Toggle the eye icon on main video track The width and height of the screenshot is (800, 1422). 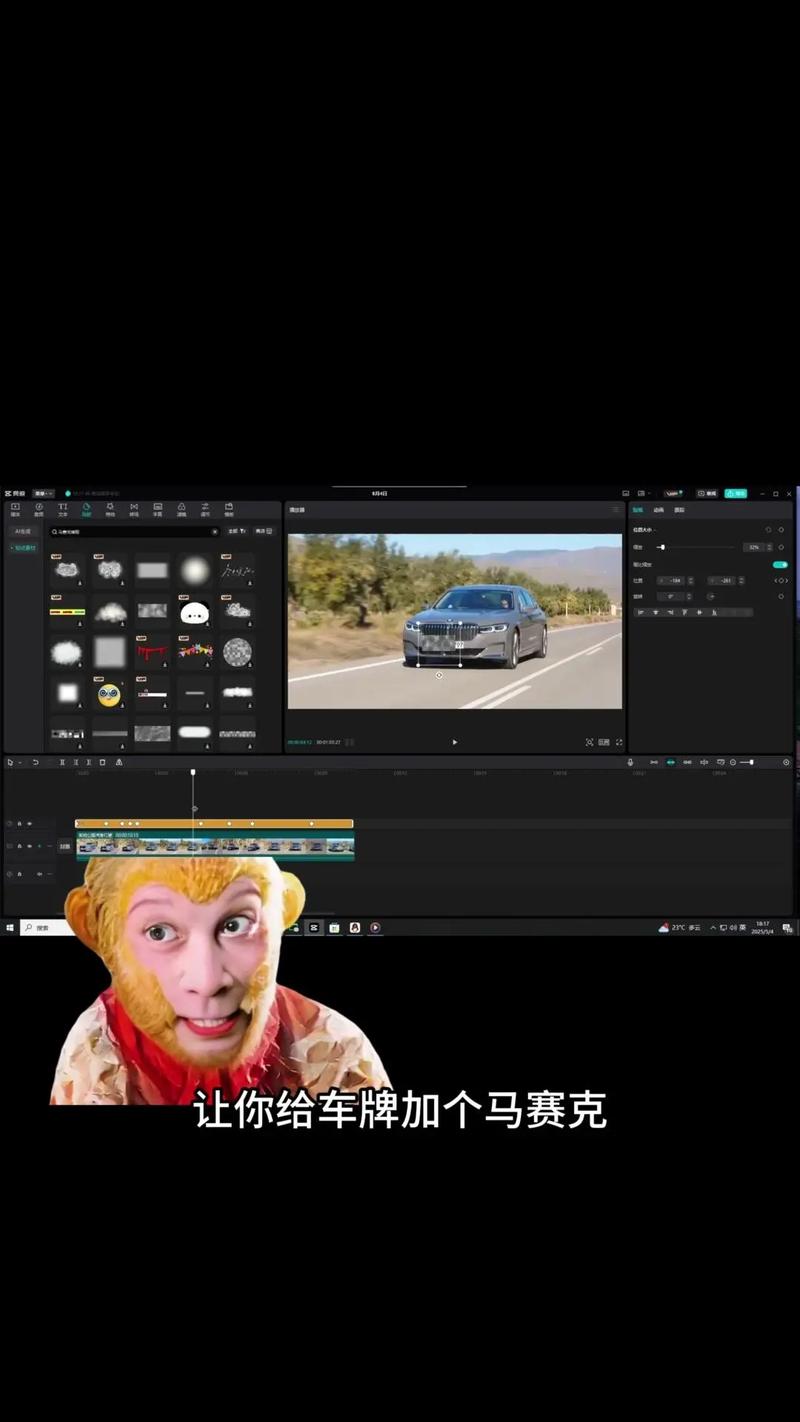(29, 846)
